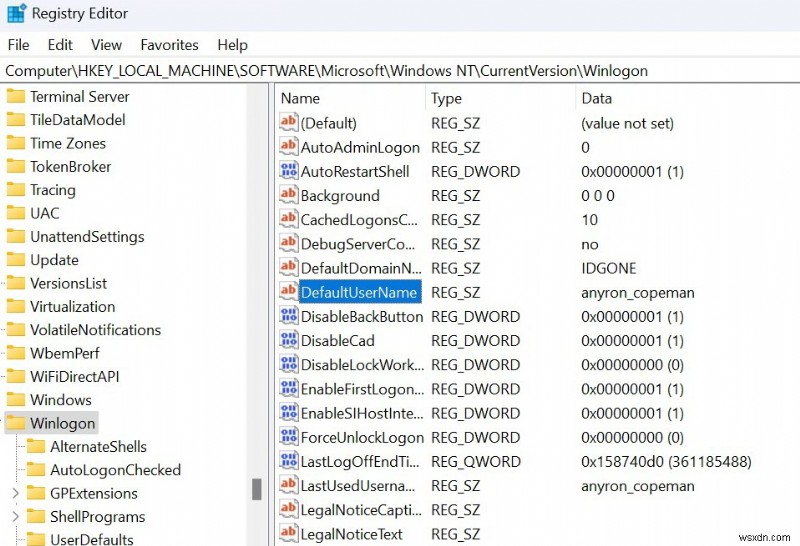
Task: Sort values by Name column header
Action: click(x=300, y=98)
